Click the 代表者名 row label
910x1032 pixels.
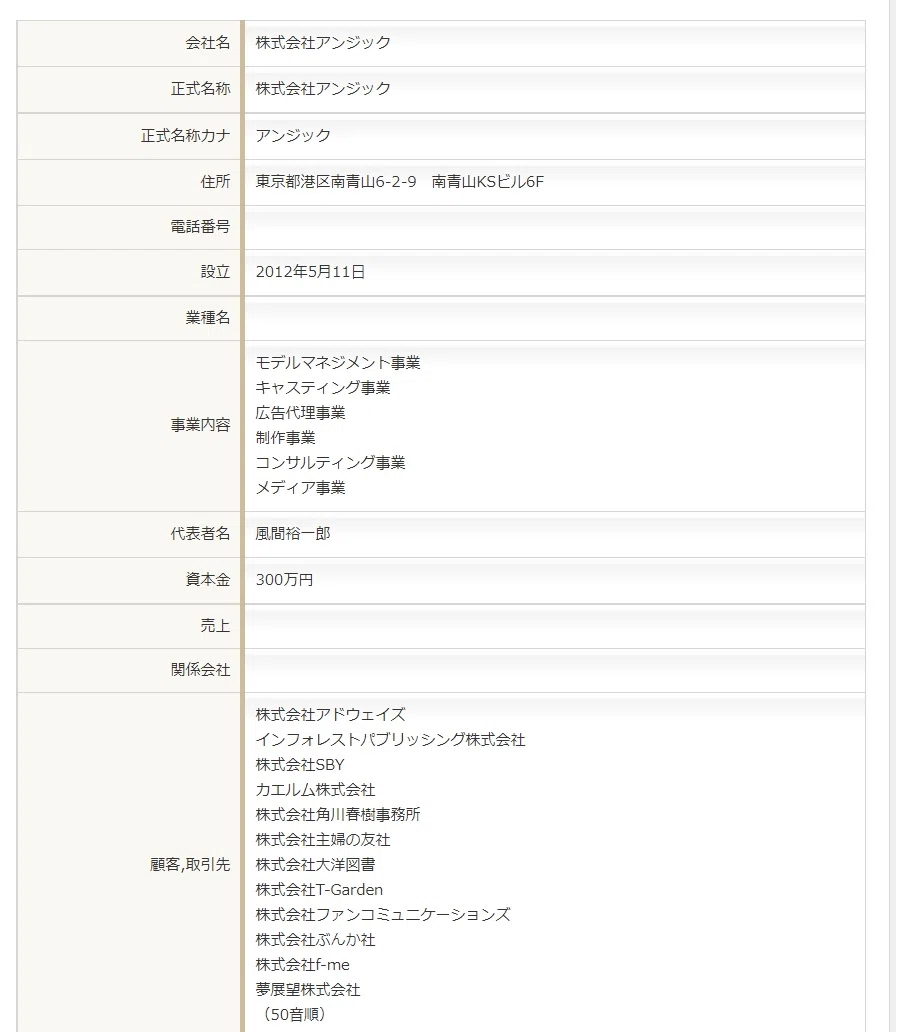[201, 534]
